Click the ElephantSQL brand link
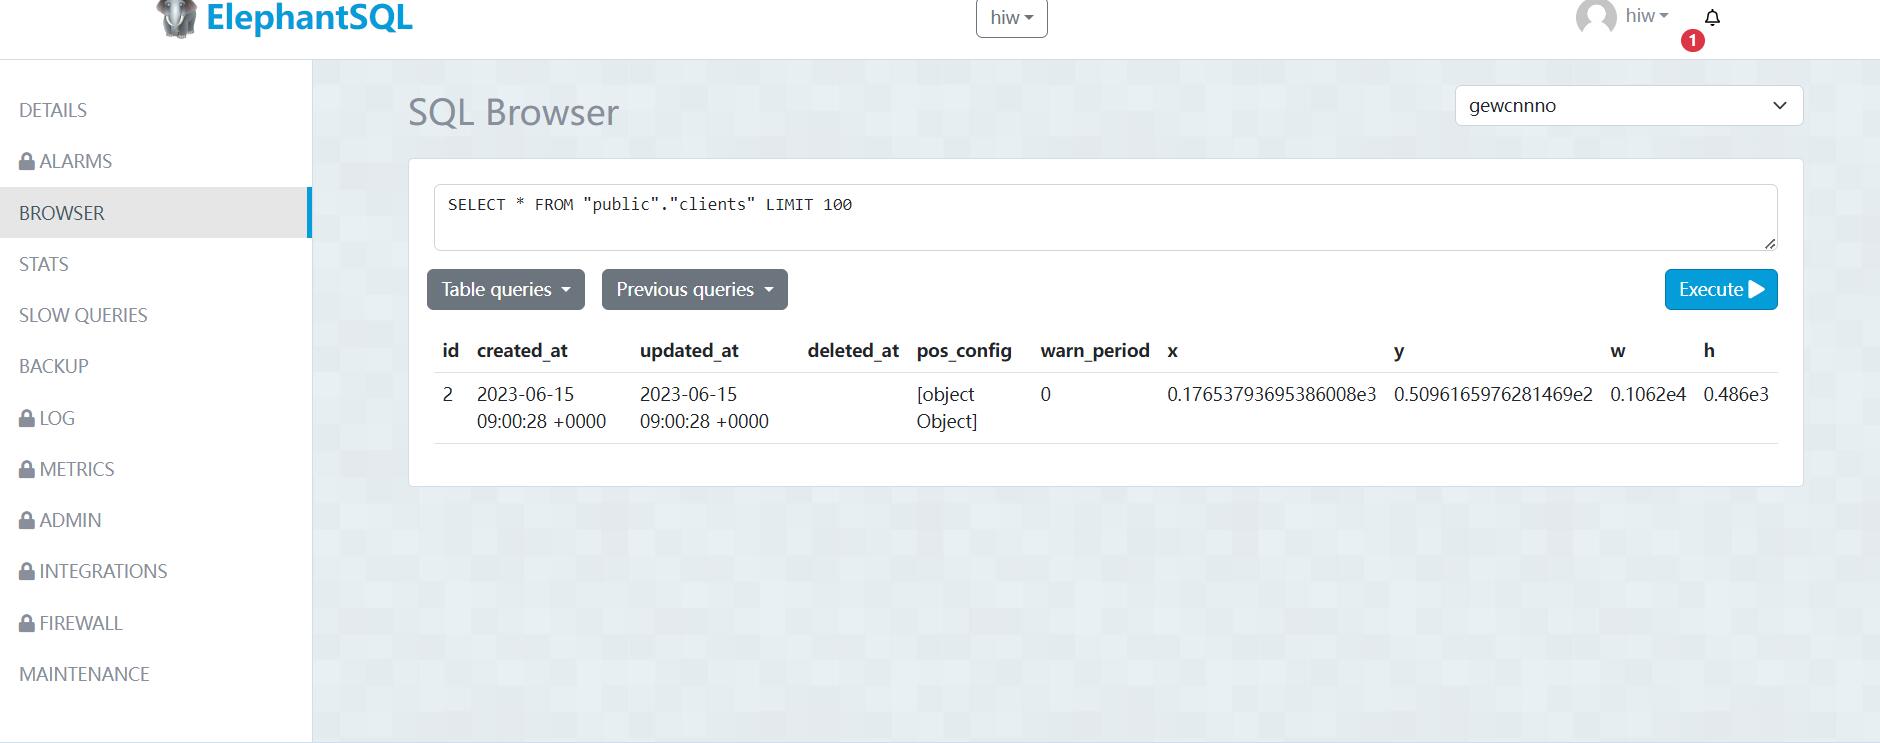Image resolution: width=1880 pixels, height=743 pixels. (309, 17)
